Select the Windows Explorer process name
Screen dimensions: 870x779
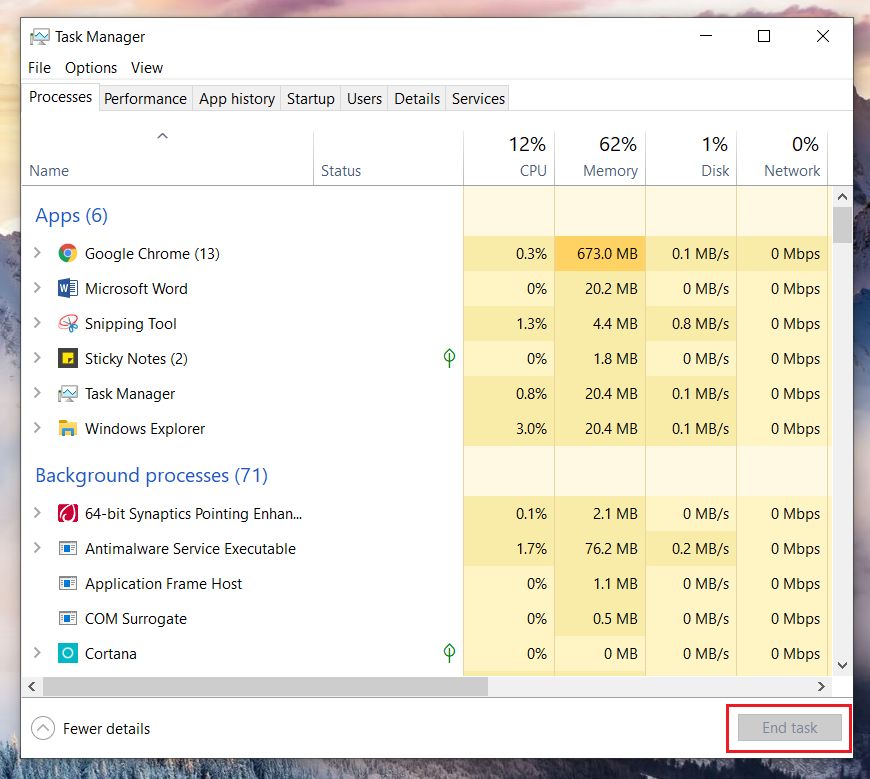click(145, 428)
